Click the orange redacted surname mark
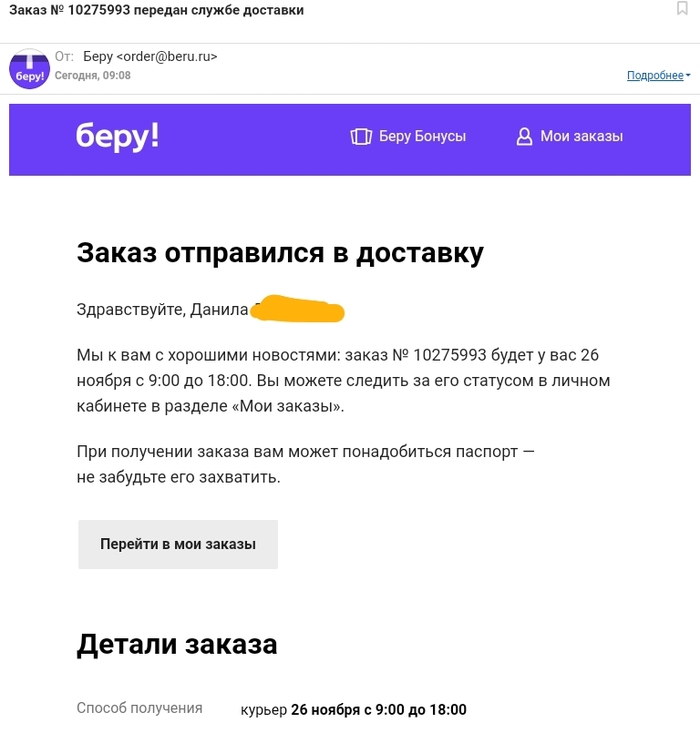This screenshot has width=700, height=733. (298, 311)
